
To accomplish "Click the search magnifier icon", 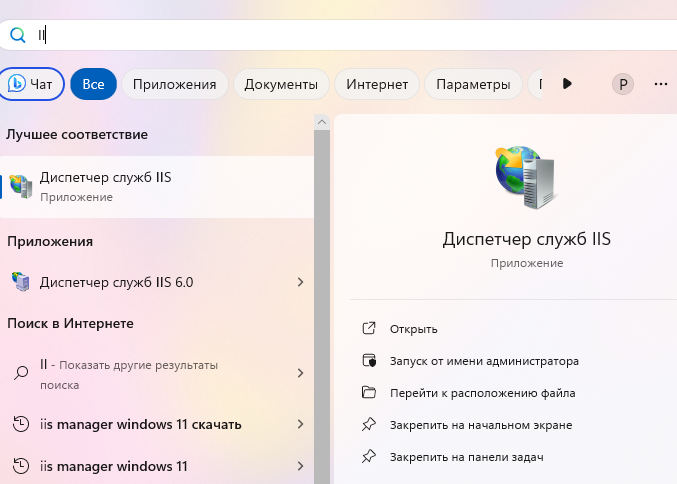I will click(x=18, y=35).
